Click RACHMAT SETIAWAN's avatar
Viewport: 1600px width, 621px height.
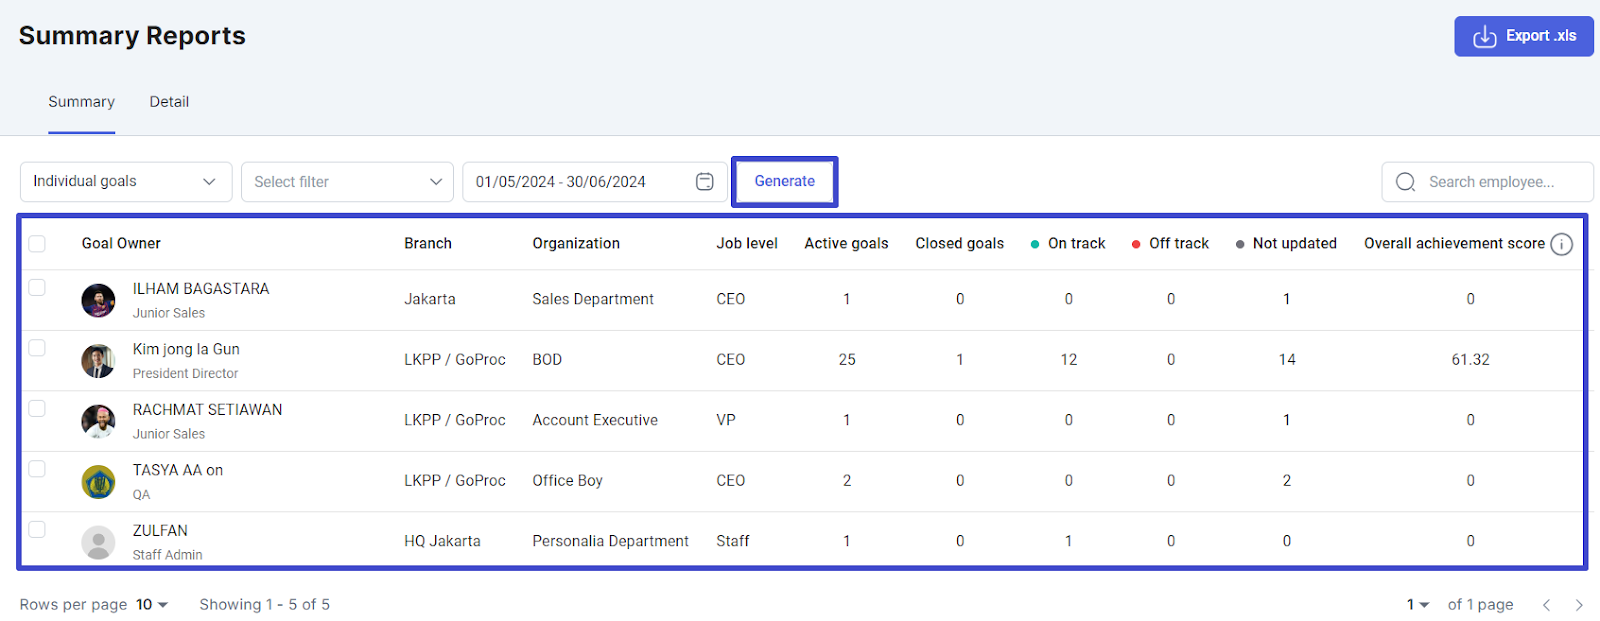coord(98,421)
